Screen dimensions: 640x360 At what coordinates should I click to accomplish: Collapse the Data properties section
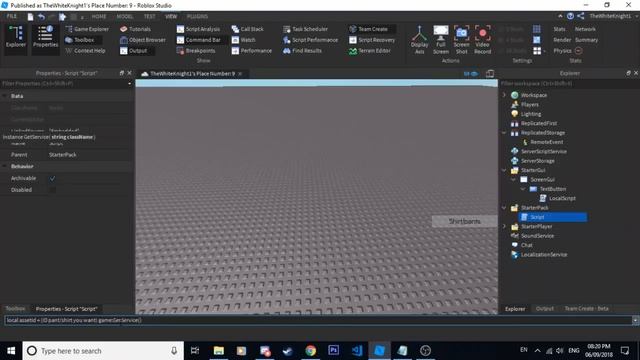coord(4,96)
